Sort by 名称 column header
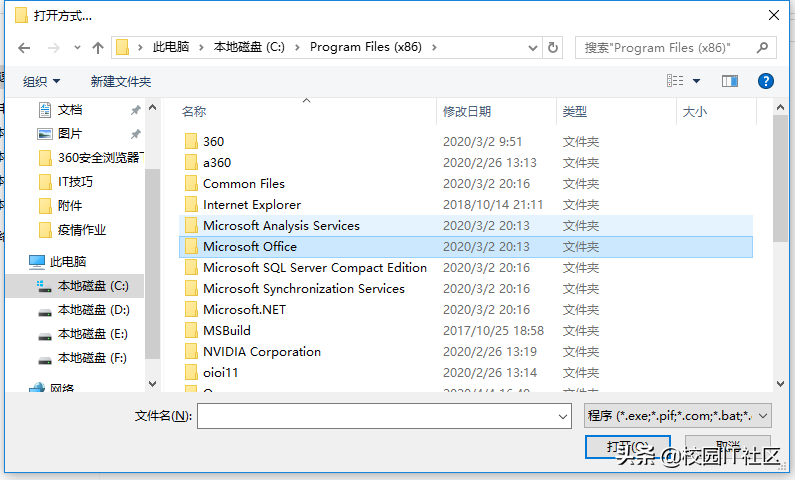Image resolution: width=795 pixels, height=480 pixels. click(x=194, y=112)
